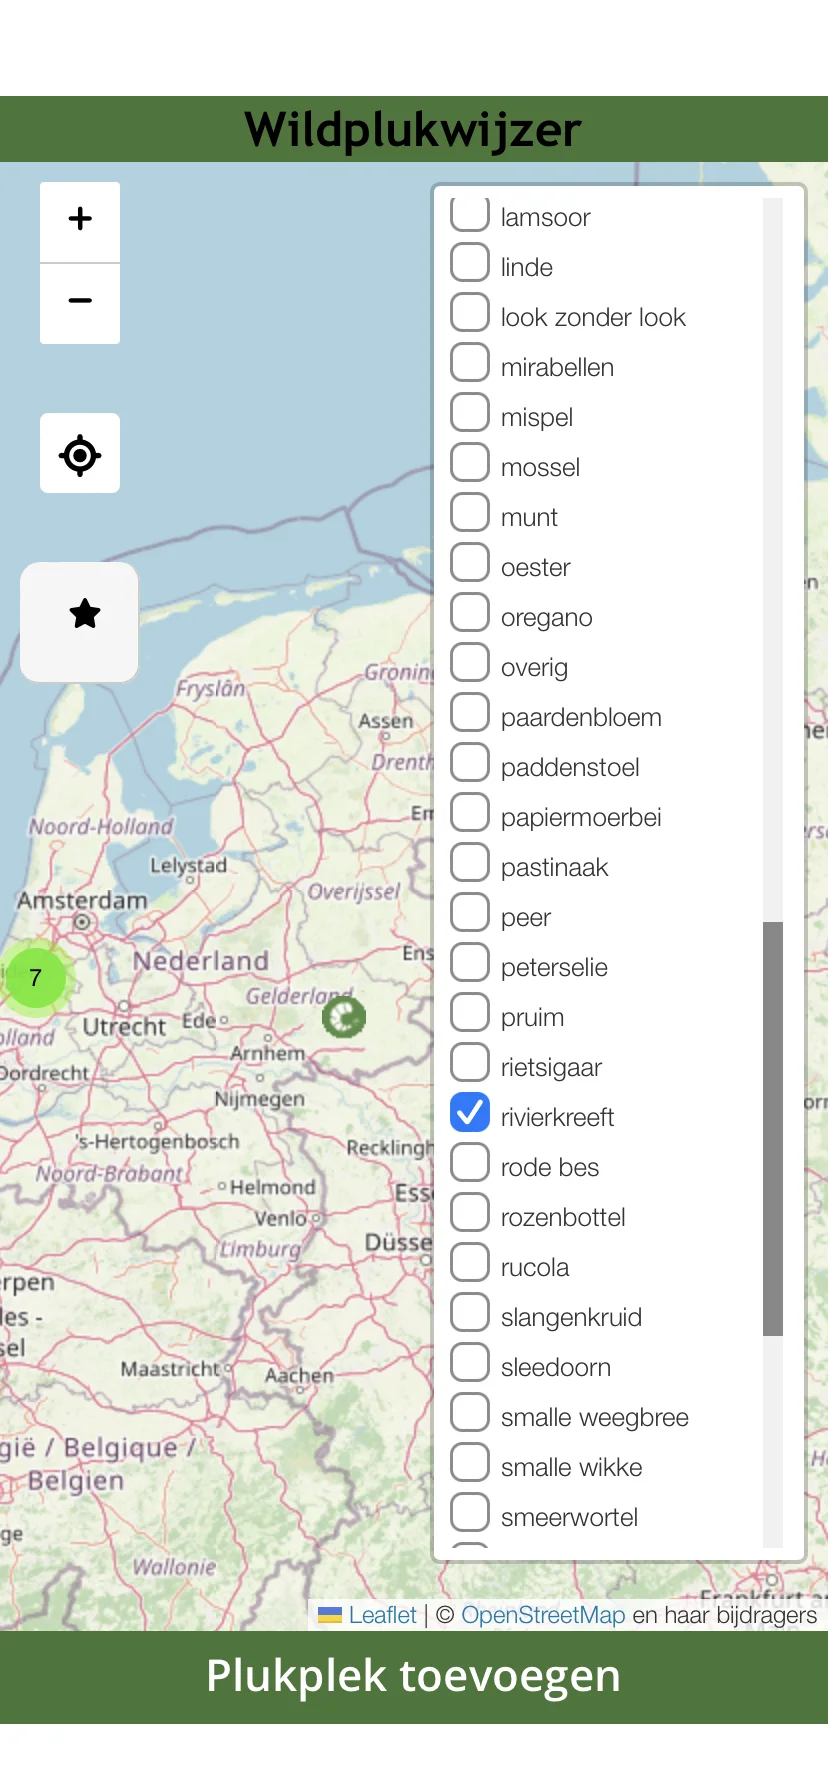Click the Wildplukwijzer title header
Image resolution: width=828 pixels, height=1792 pixels.
(x=414, y=129)
